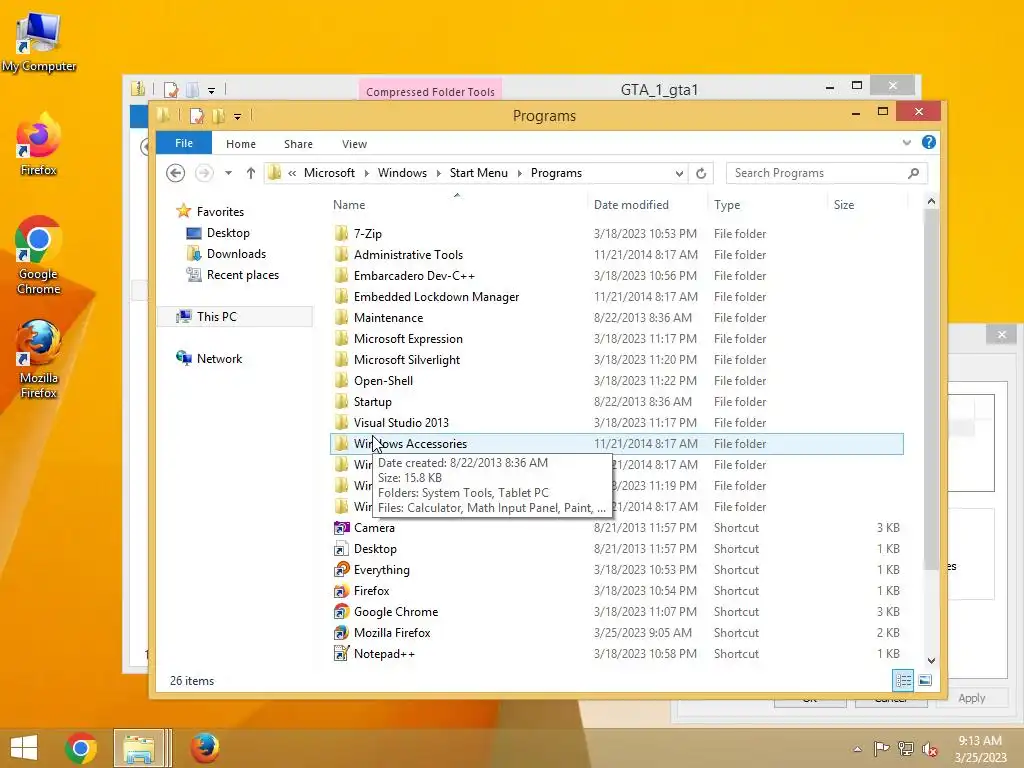Open the View ribbon tab
Viewport: 1024px width, 768px height.
355,144
